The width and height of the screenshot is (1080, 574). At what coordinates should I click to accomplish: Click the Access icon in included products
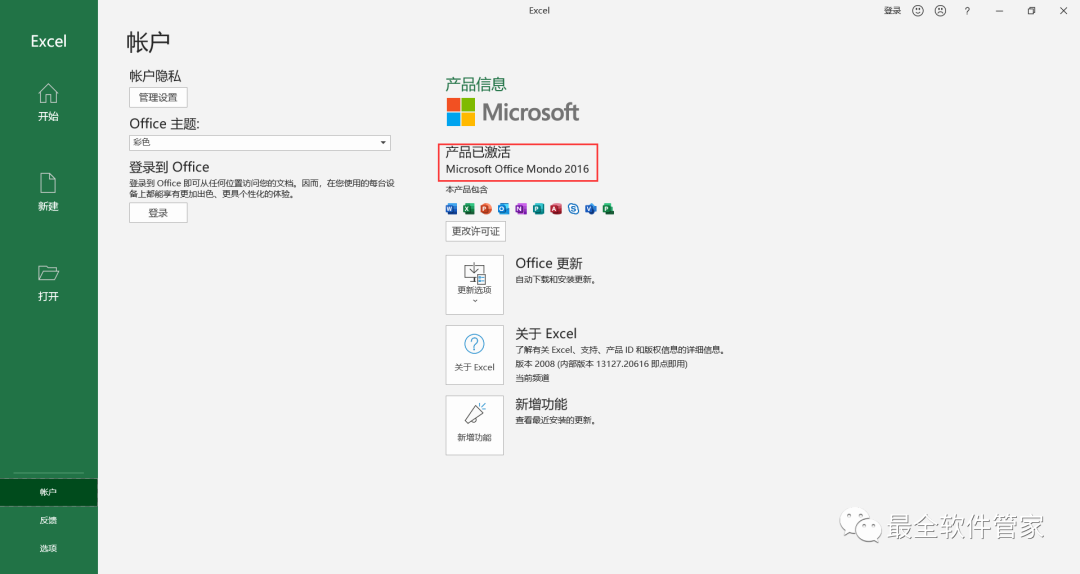click(x=556, y=209)
